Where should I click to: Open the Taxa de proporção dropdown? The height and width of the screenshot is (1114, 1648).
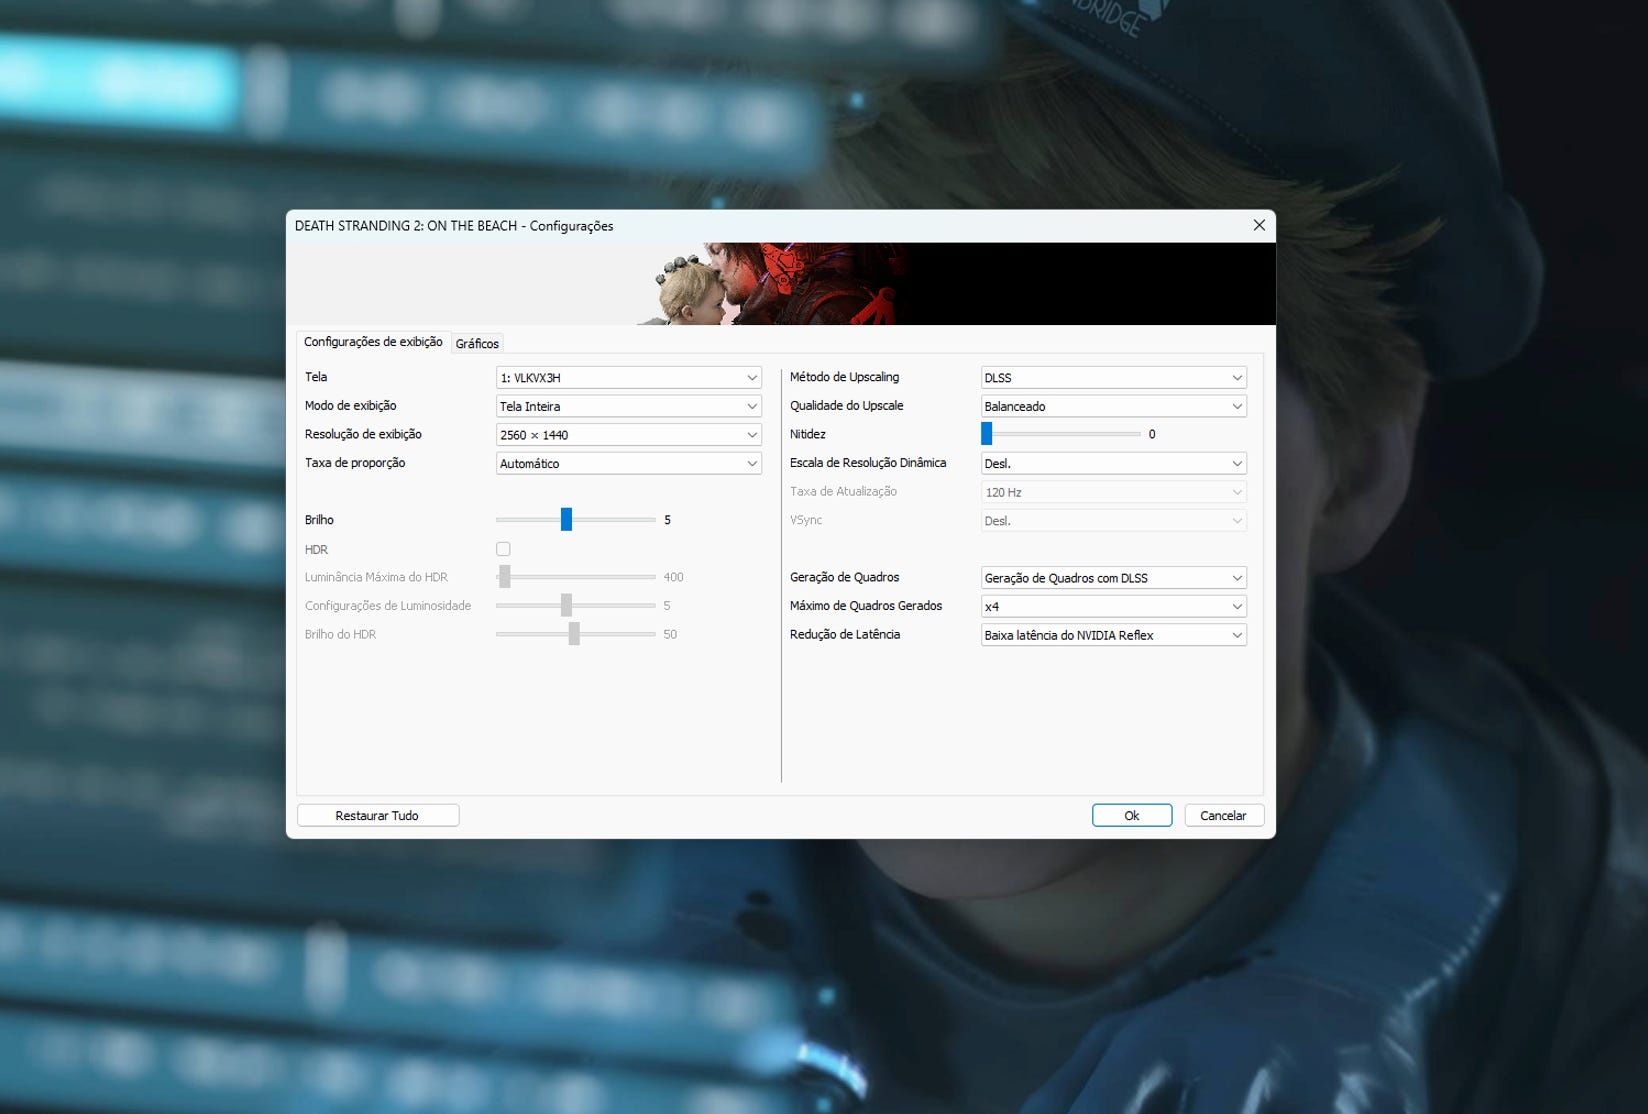(629, 463)
